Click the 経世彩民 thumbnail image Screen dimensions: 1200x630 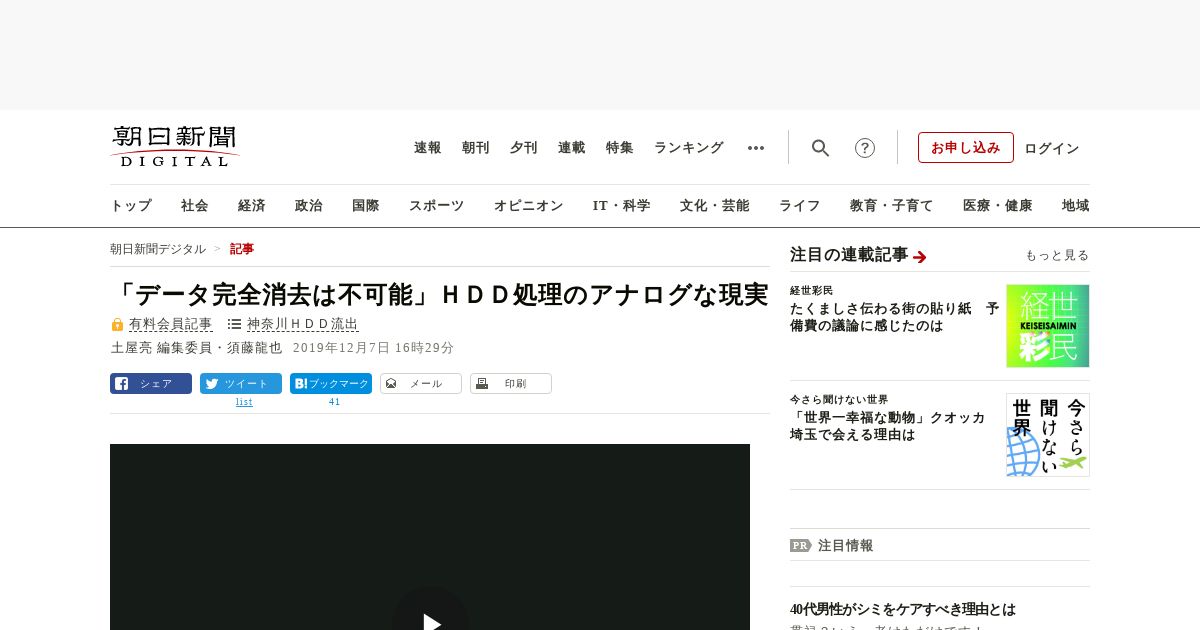pyautogui.click(x=1048, y=326)
